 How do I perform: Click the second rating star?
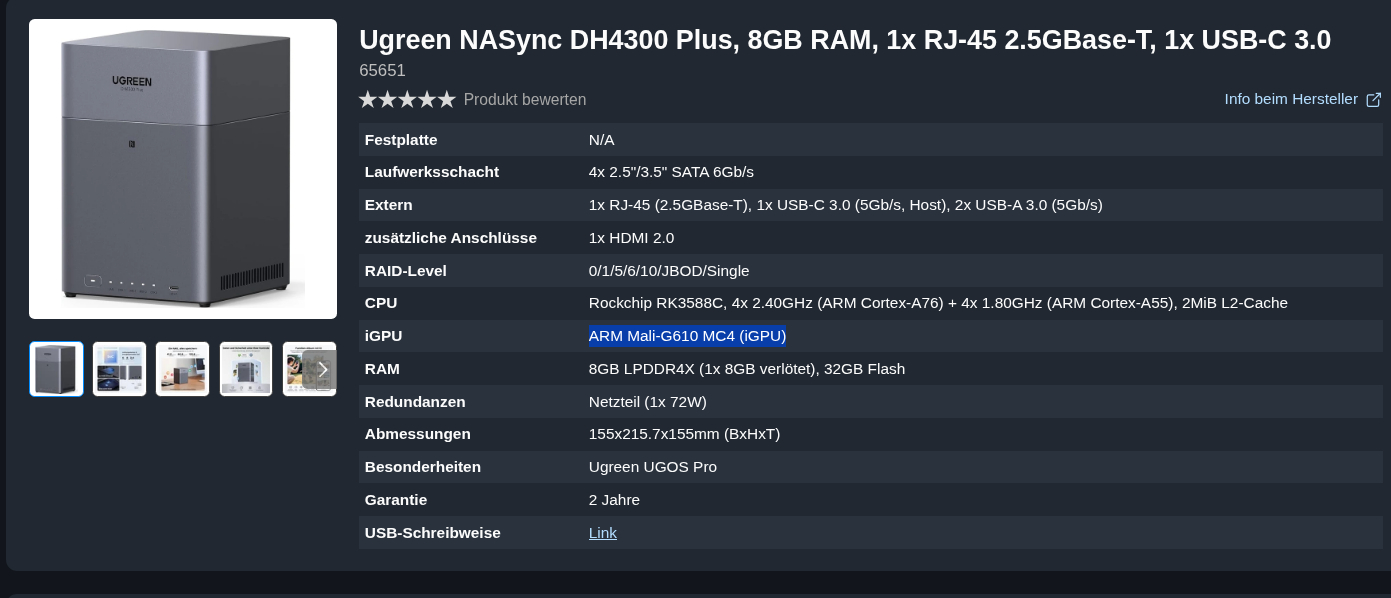(388, 100)
